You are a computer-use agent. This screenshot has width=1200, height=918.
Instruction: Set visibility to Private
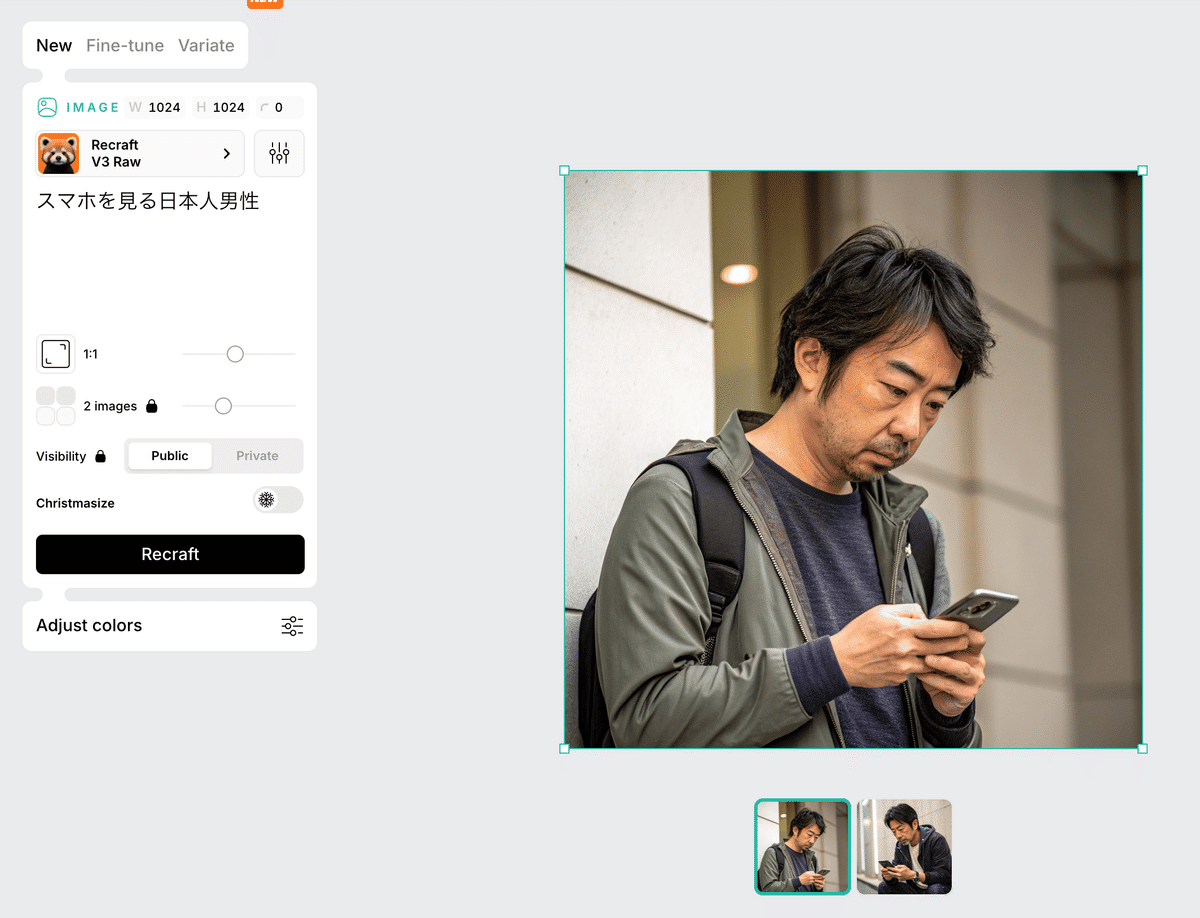(257, 456)
